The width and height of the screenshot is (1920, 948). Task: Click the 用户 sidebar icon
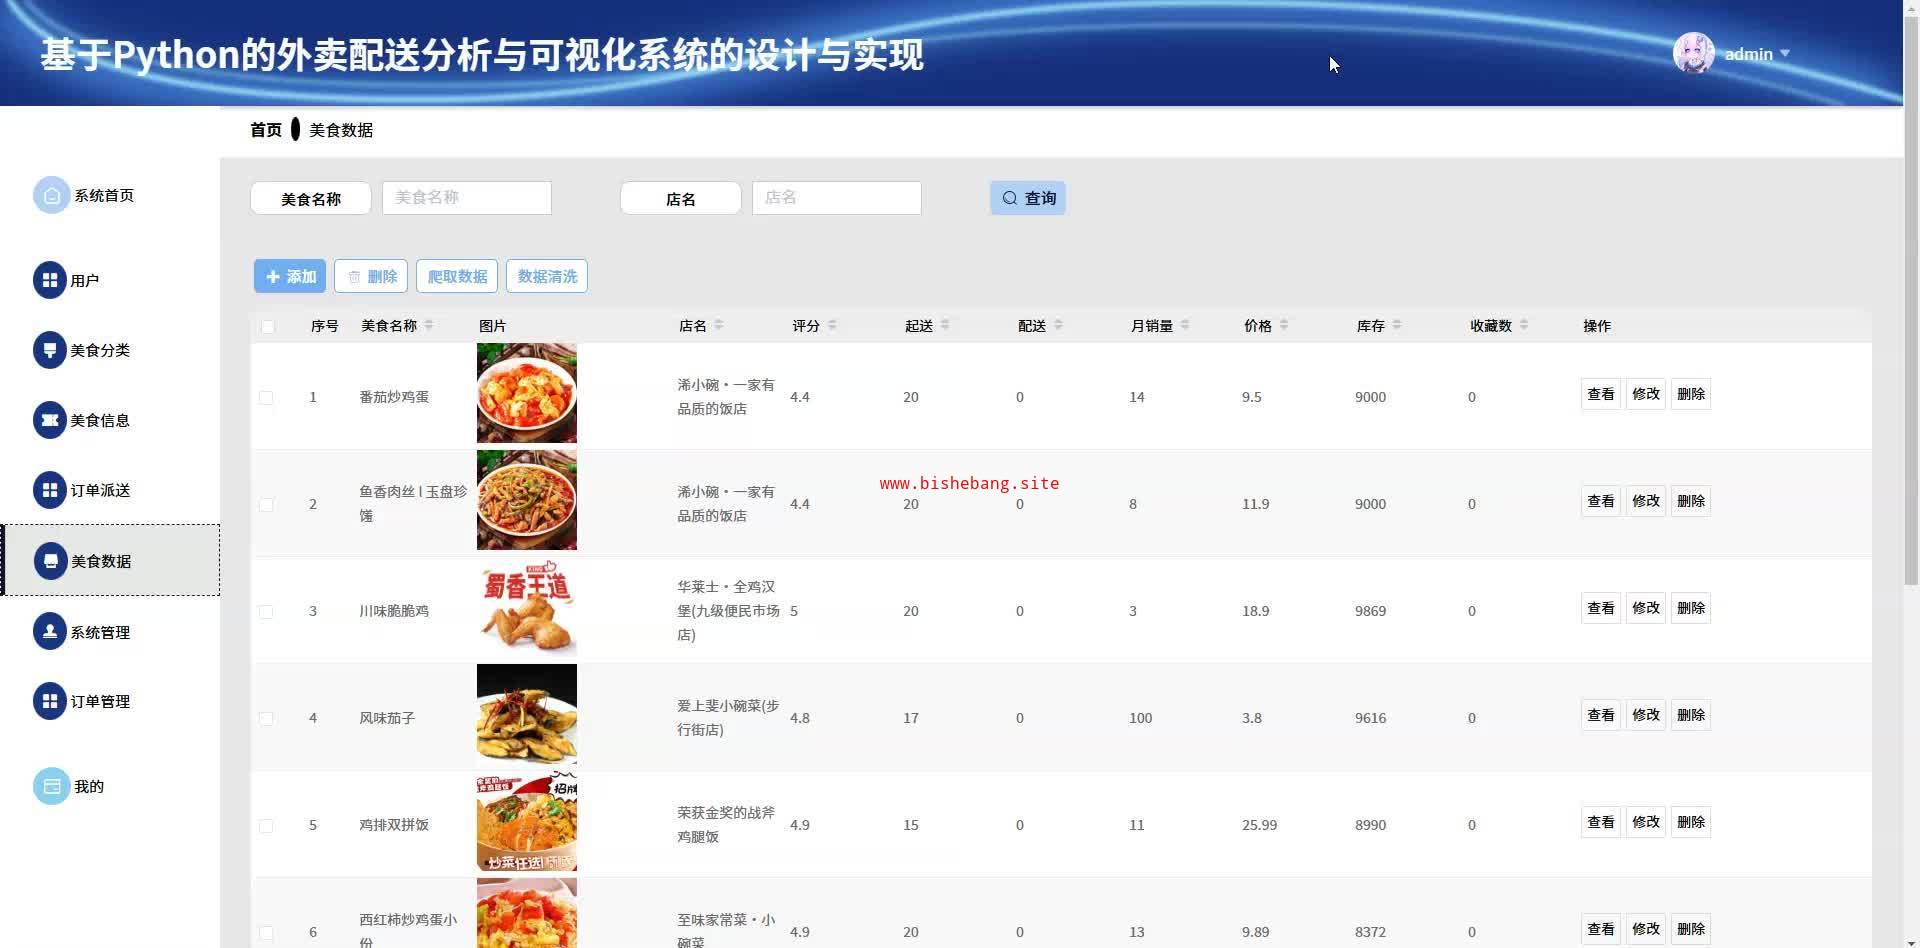(49, 281)
